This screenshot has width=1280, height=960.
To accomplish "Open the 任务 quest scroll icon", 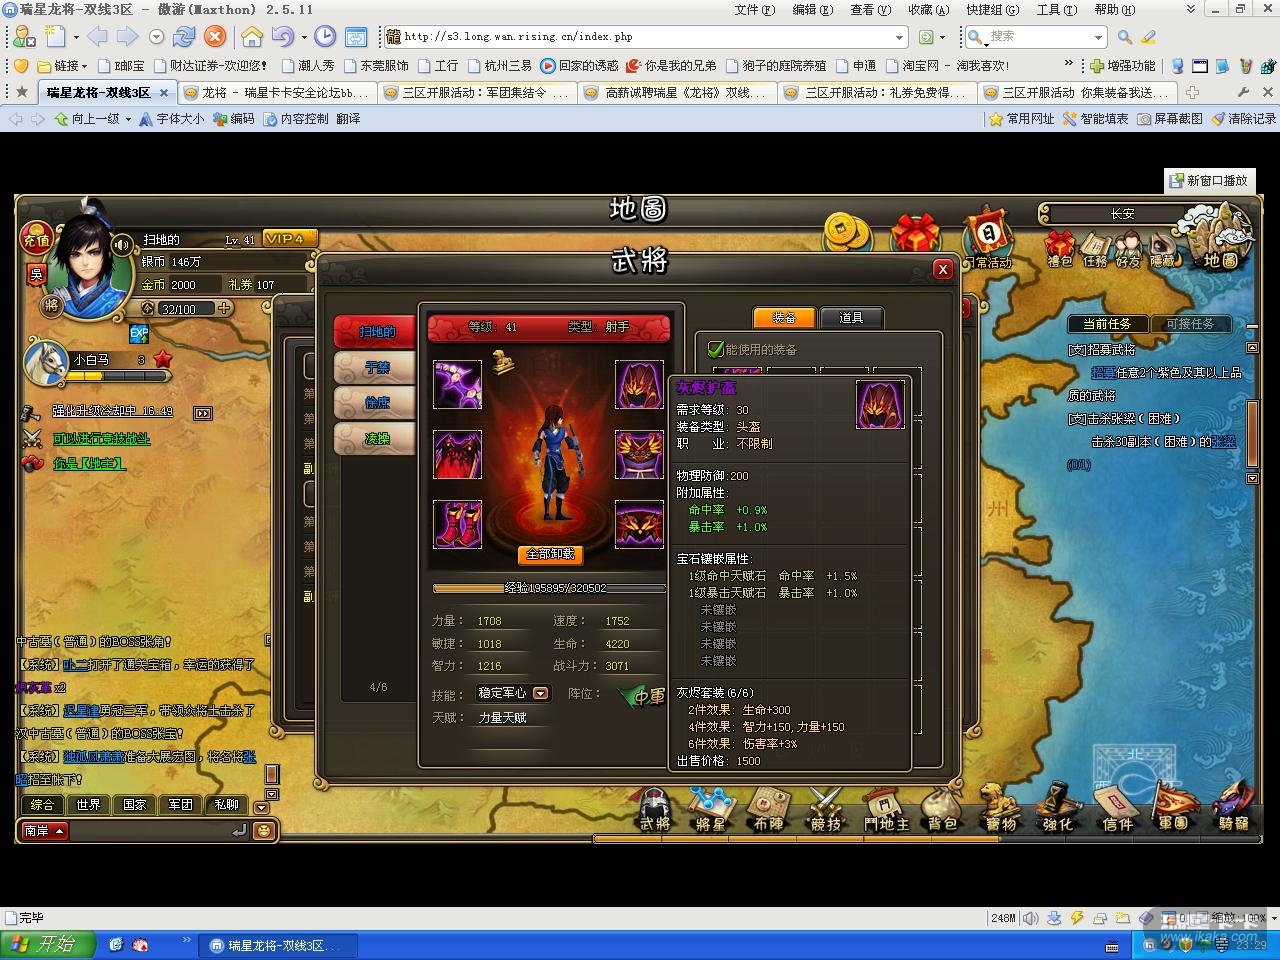I will 1096,249.
